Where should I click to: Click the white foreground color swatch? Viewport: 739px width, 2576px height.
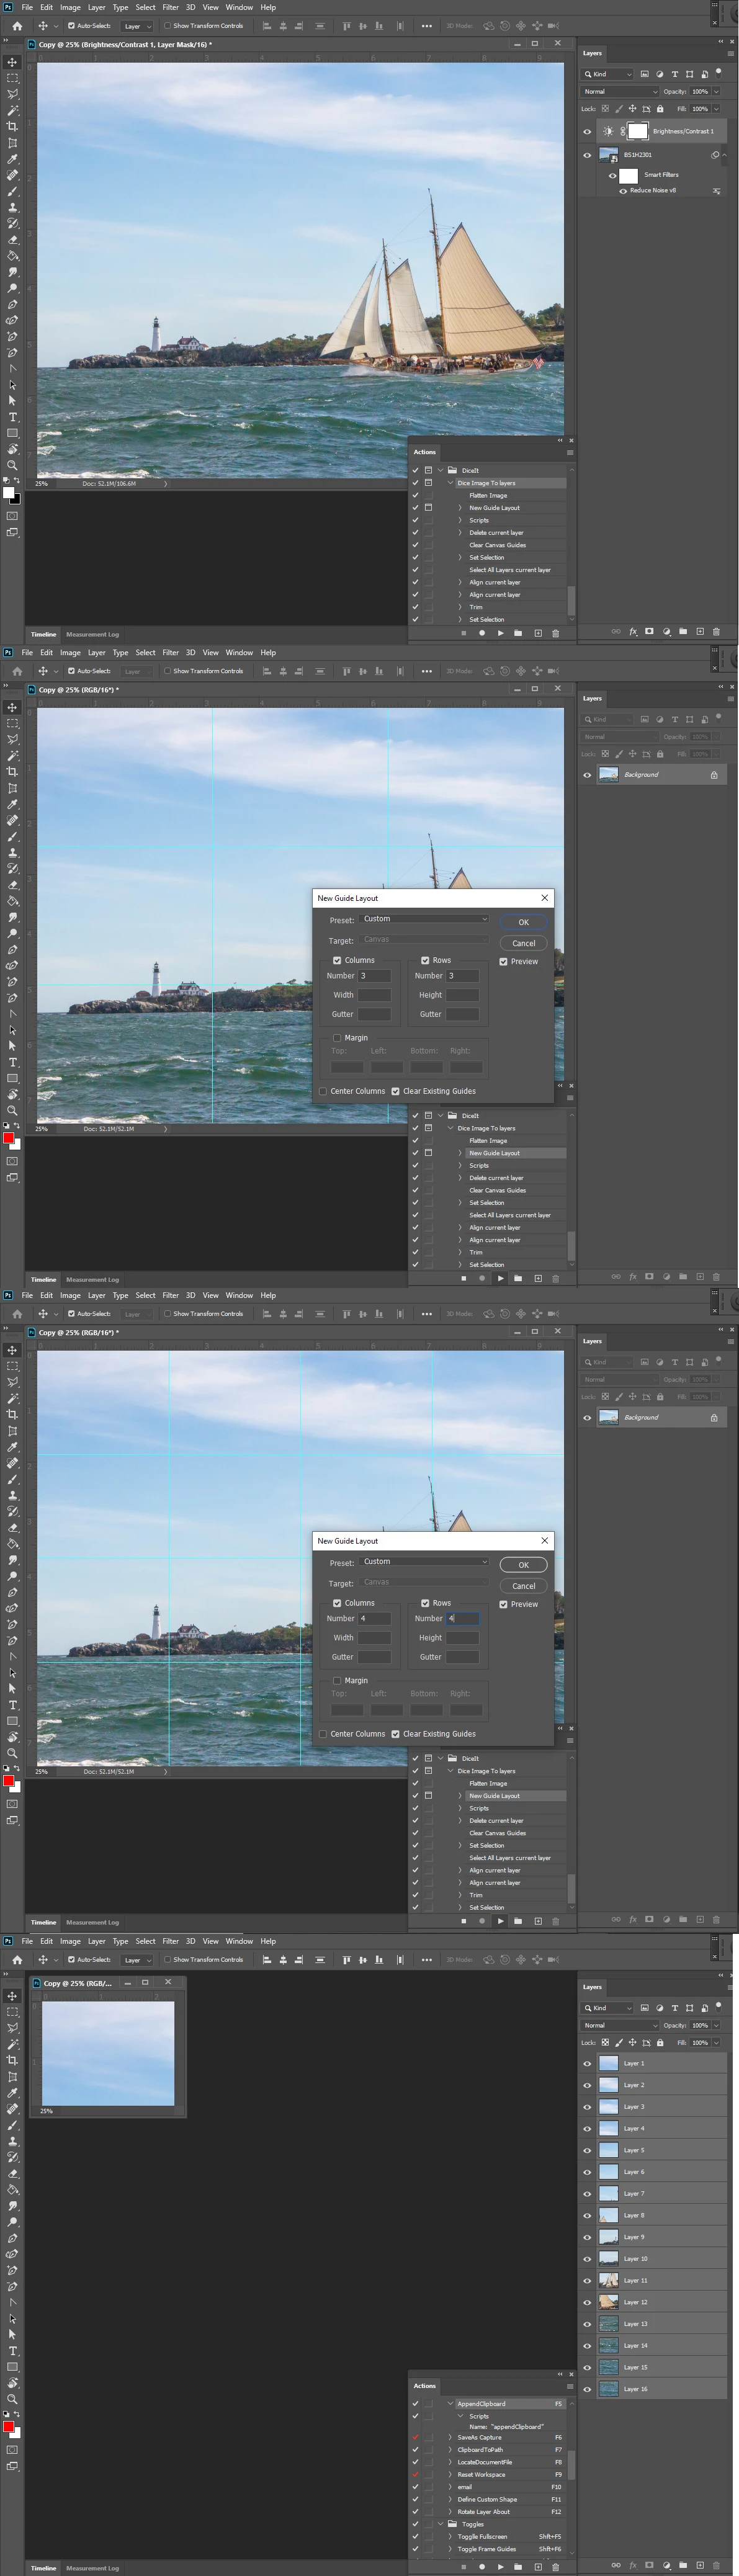(x=8, y=492)
